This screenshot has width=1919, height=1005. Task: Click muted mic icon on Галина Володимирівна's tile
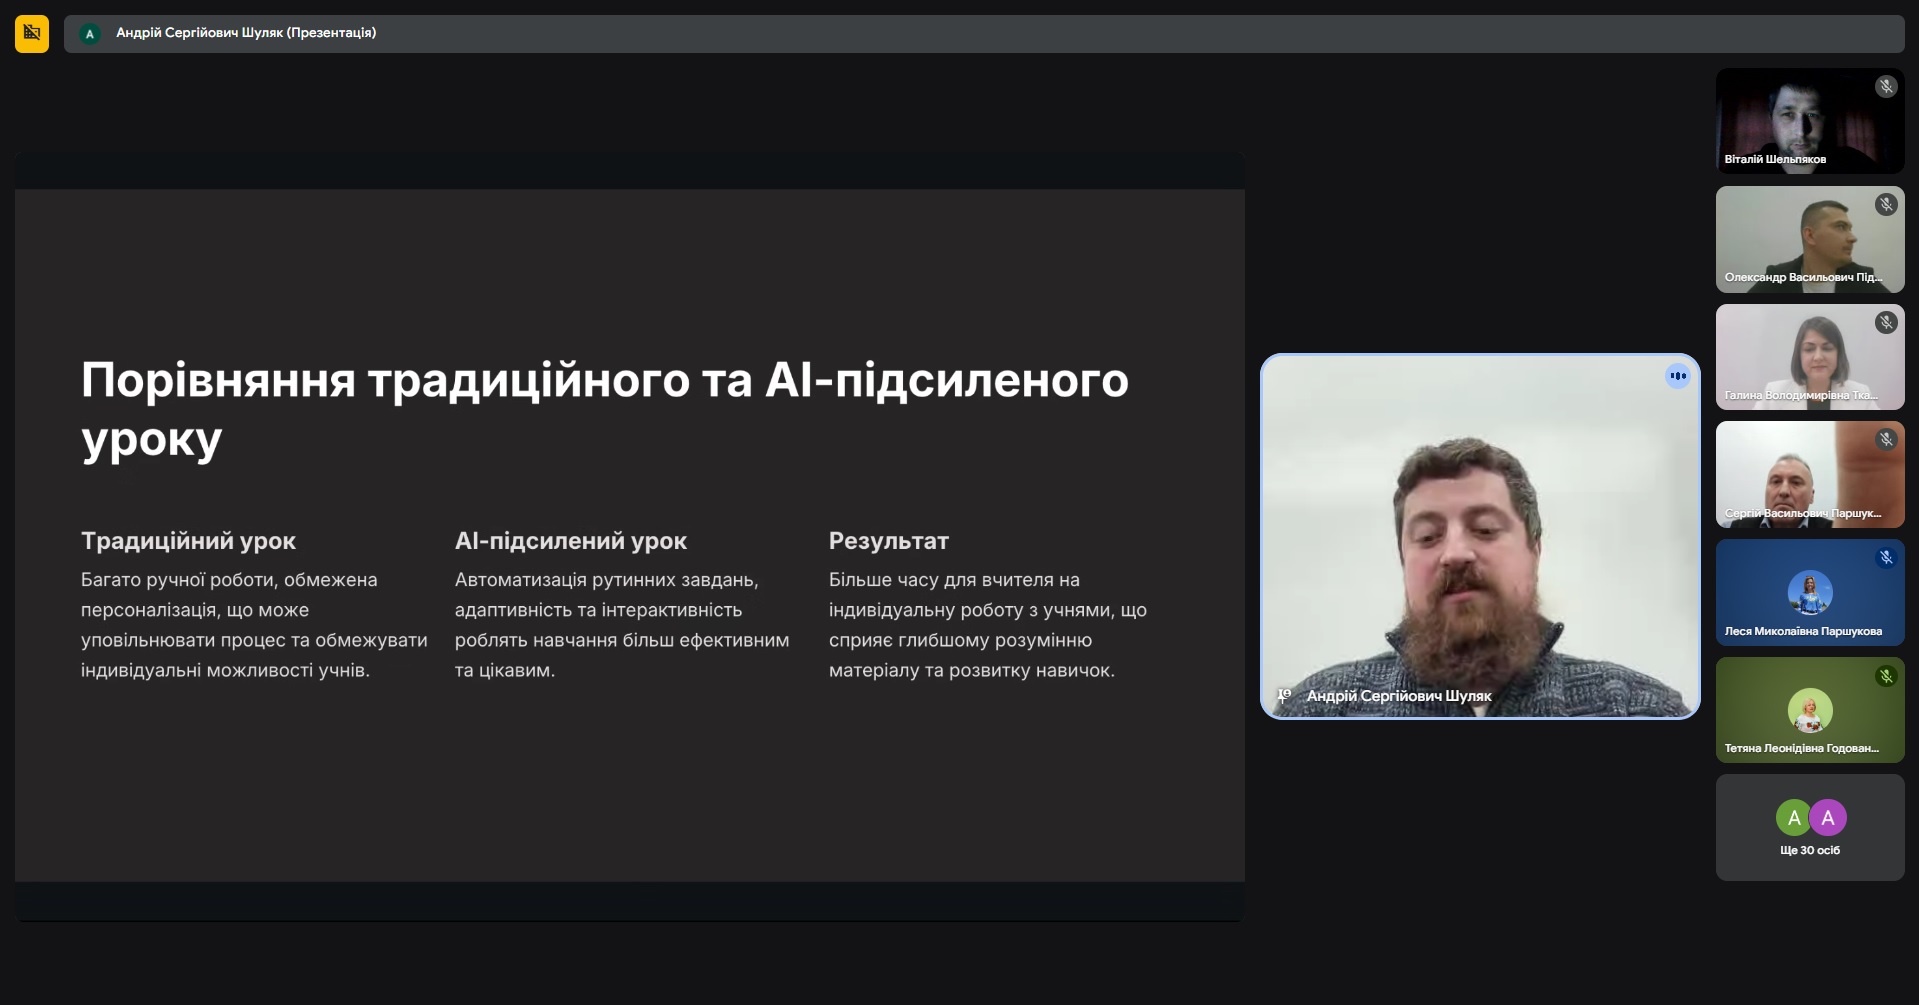[1885, 322]
